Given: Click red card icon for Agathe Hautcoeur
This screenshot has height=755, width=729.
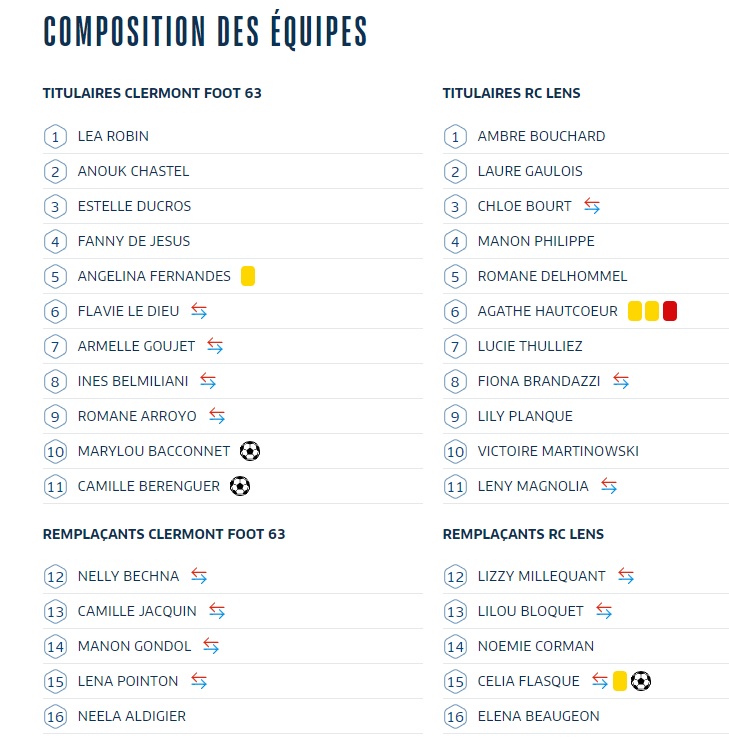Looking at the screenshot, I should (670, 311).
